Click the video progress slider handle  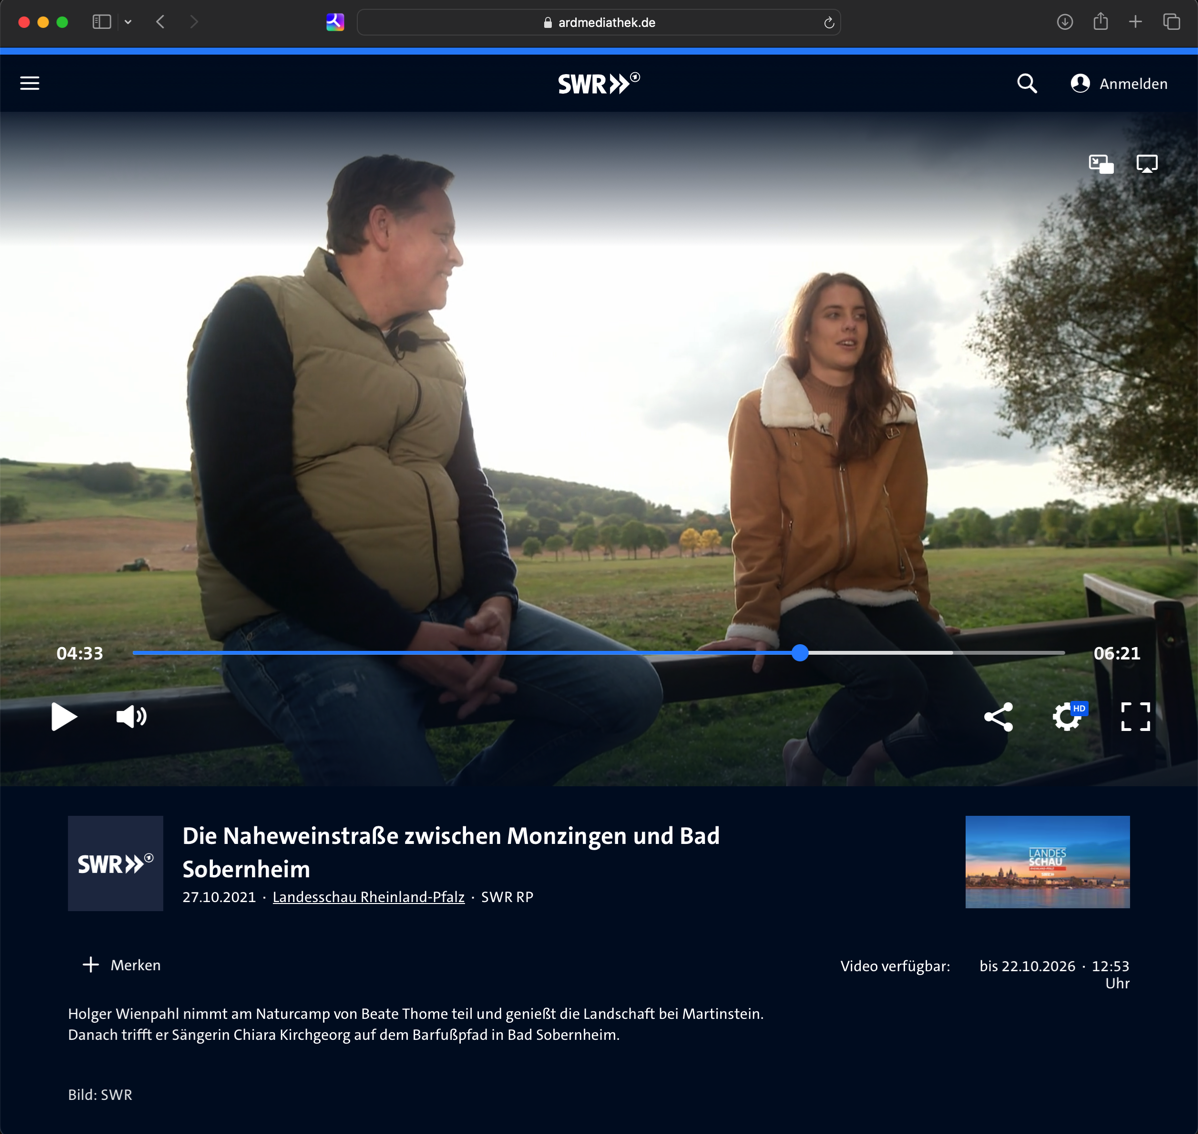tap(800, 653)
